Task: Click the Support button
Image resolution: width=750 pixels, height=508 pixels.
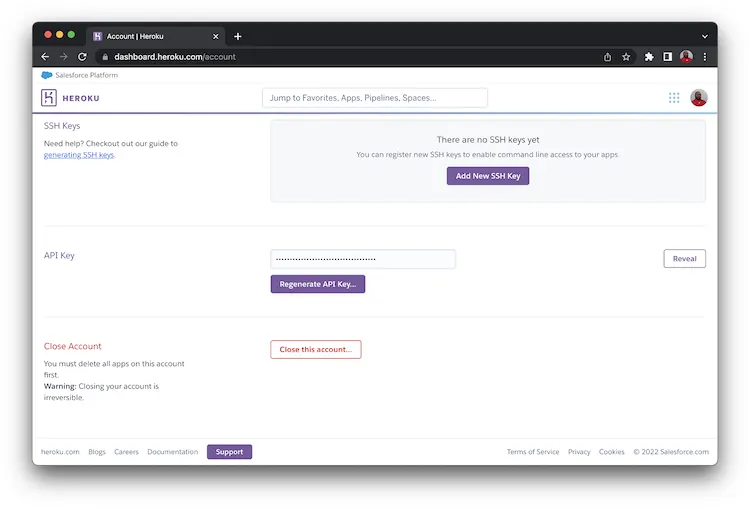Action: point(229,452)
